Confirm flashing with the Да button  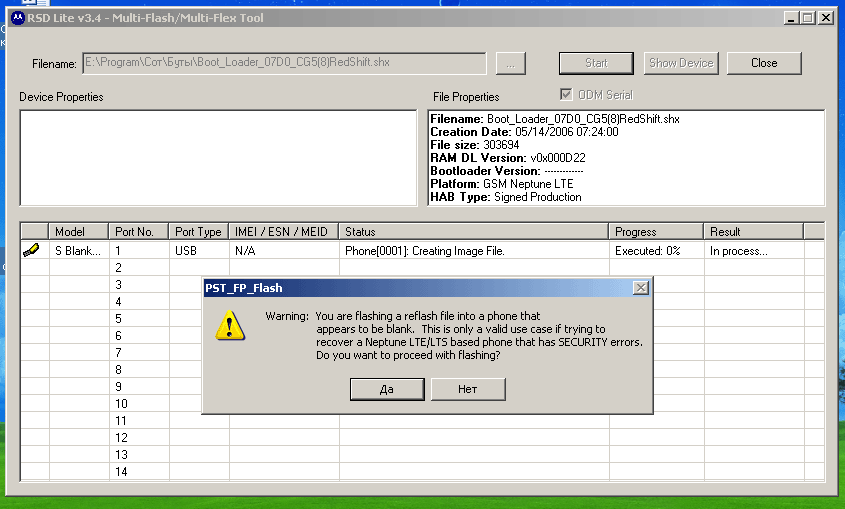[387, 389]
